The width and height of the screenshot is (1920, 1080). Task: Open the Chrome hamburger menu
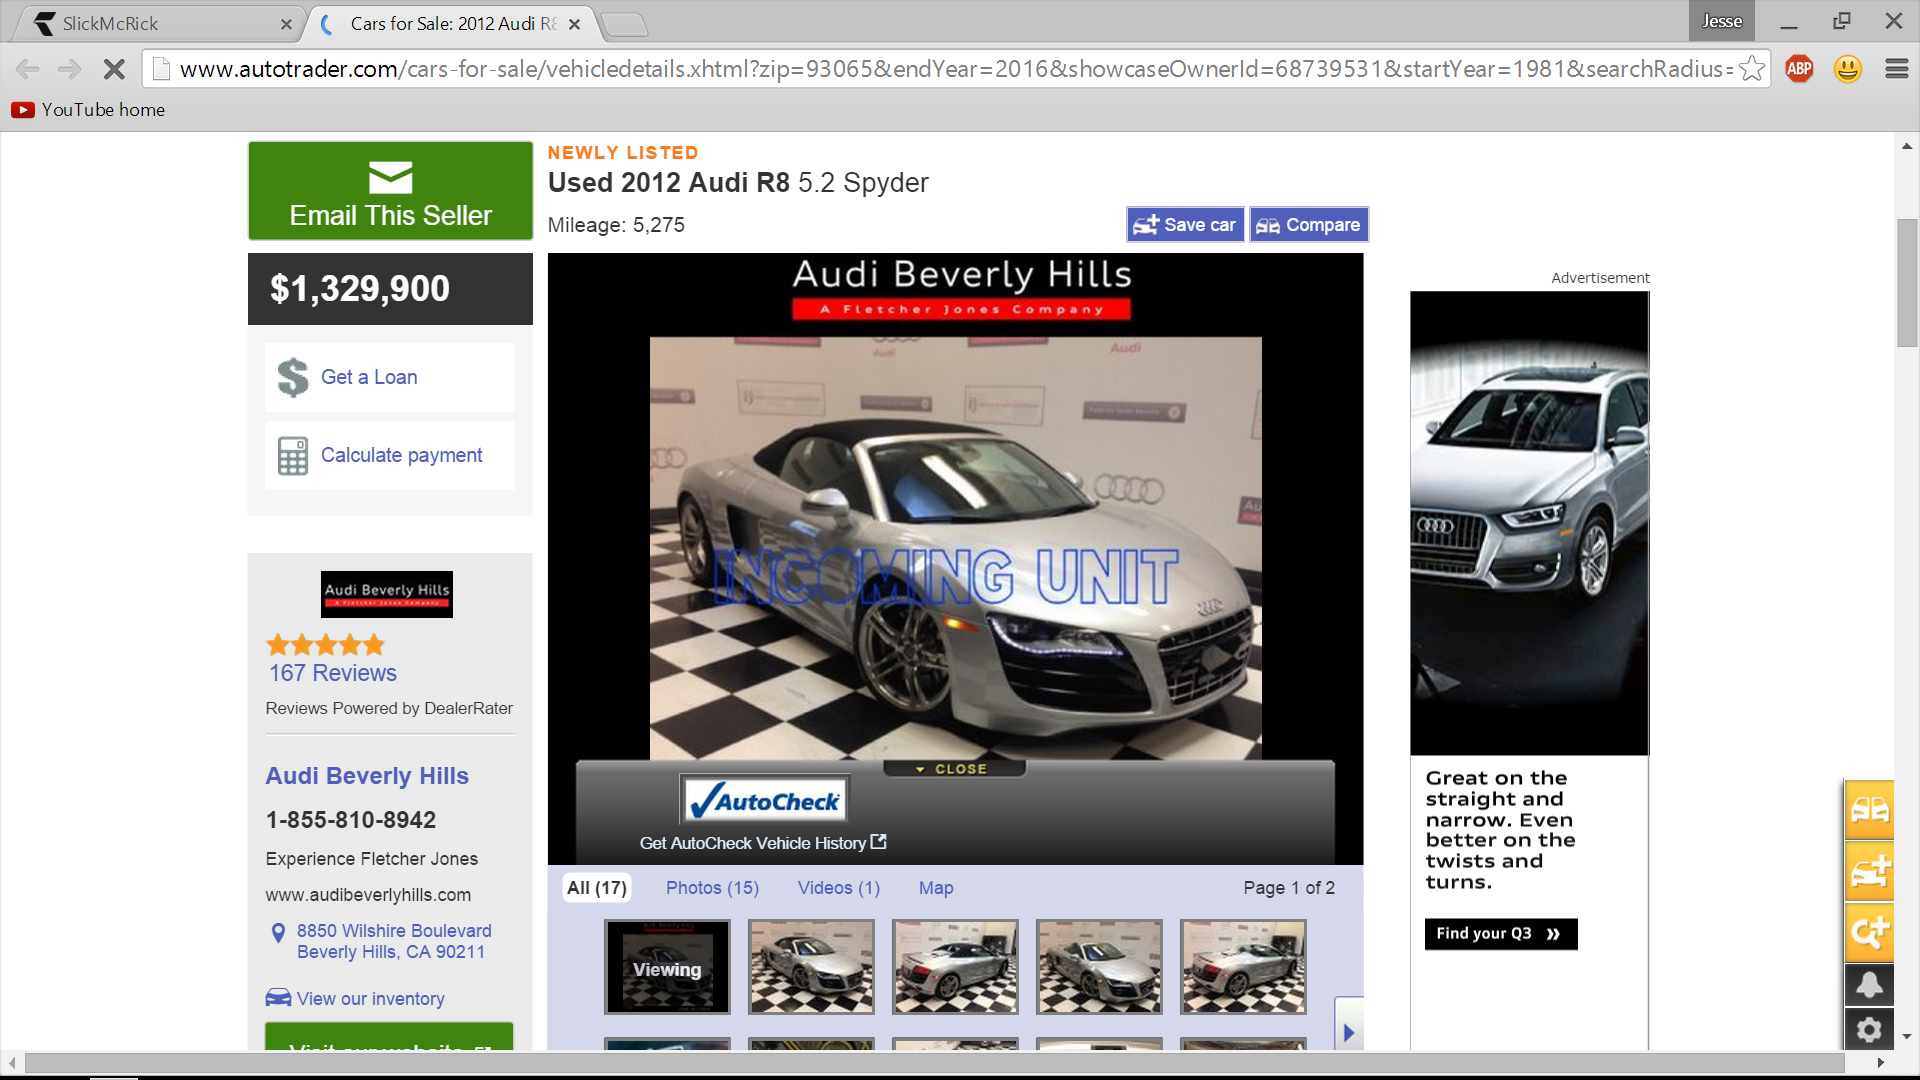pos(1896,69)
